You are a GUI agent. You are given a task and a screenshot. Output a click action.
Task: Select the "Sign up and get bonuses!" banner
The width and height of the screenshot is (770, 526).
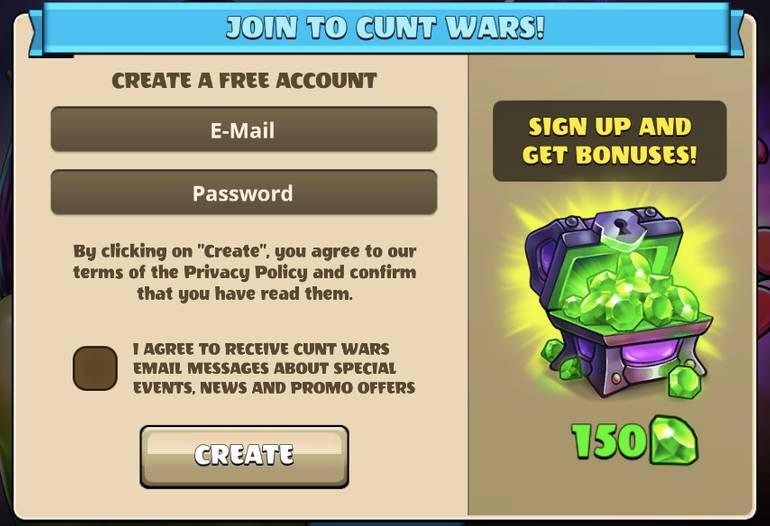pyautogui.click(x=609, y=141)
